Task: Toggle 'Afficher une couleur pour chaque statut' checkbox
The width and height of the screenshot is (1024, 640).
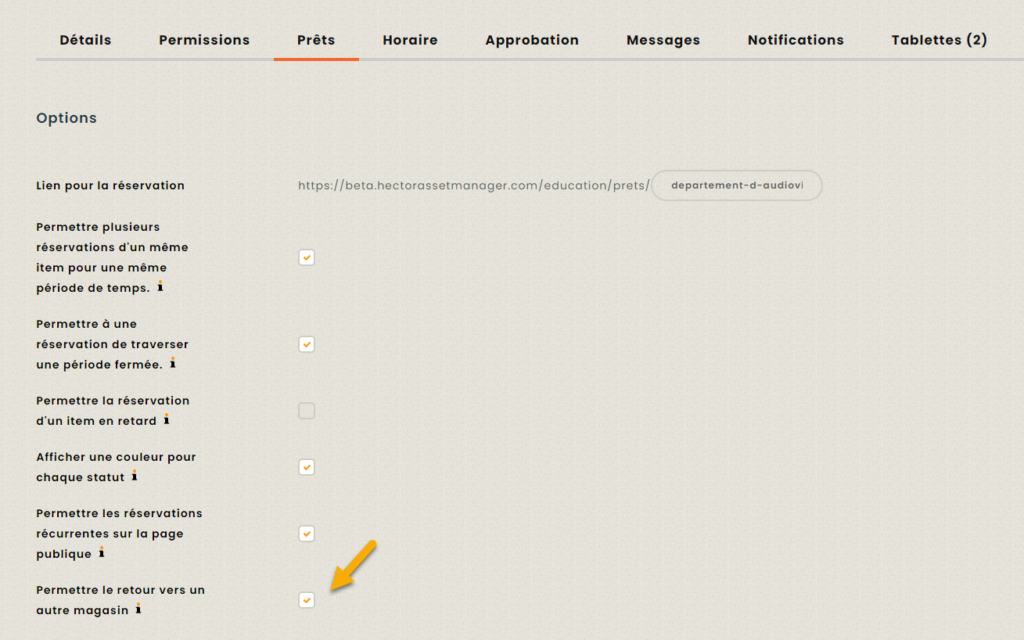Action: [x=307, y=467]
